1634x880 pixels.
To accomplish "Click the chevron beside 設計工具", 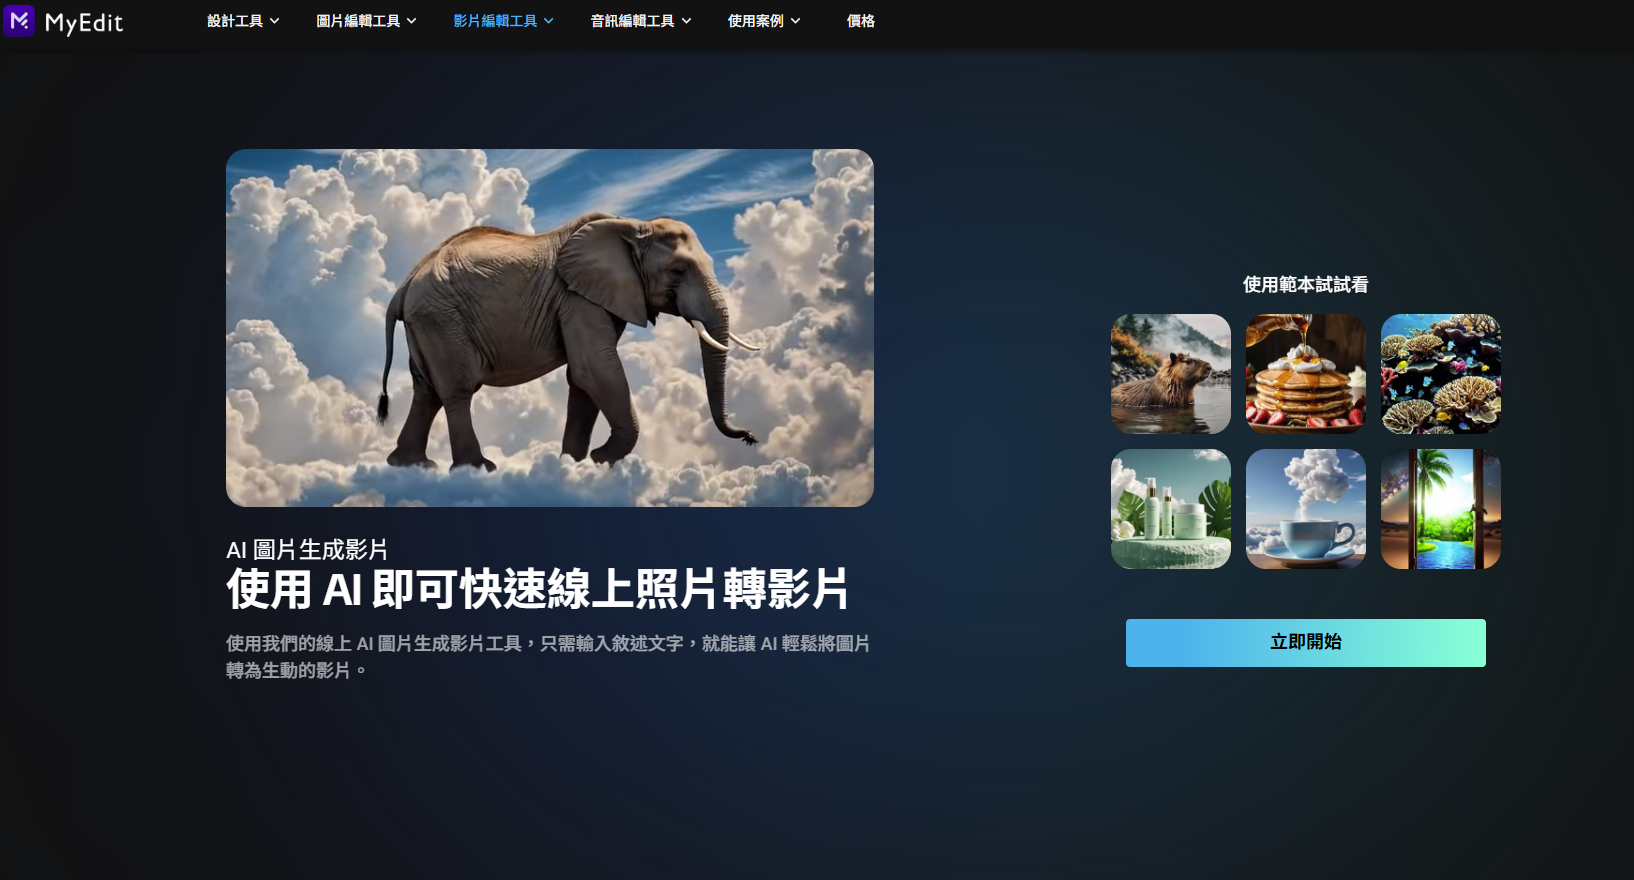I will coord(275,21).
